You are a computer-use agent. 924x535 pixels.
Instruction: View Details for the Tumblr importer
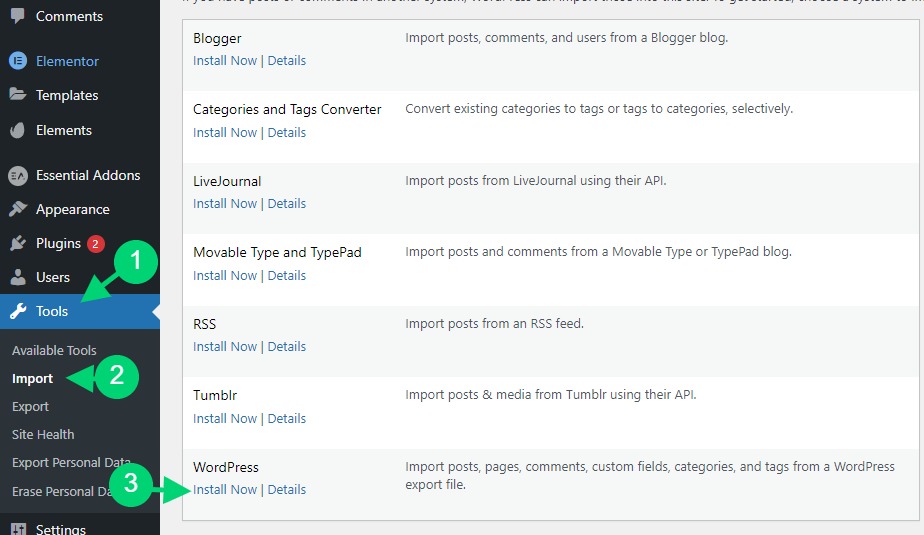(x=286, y=418)
